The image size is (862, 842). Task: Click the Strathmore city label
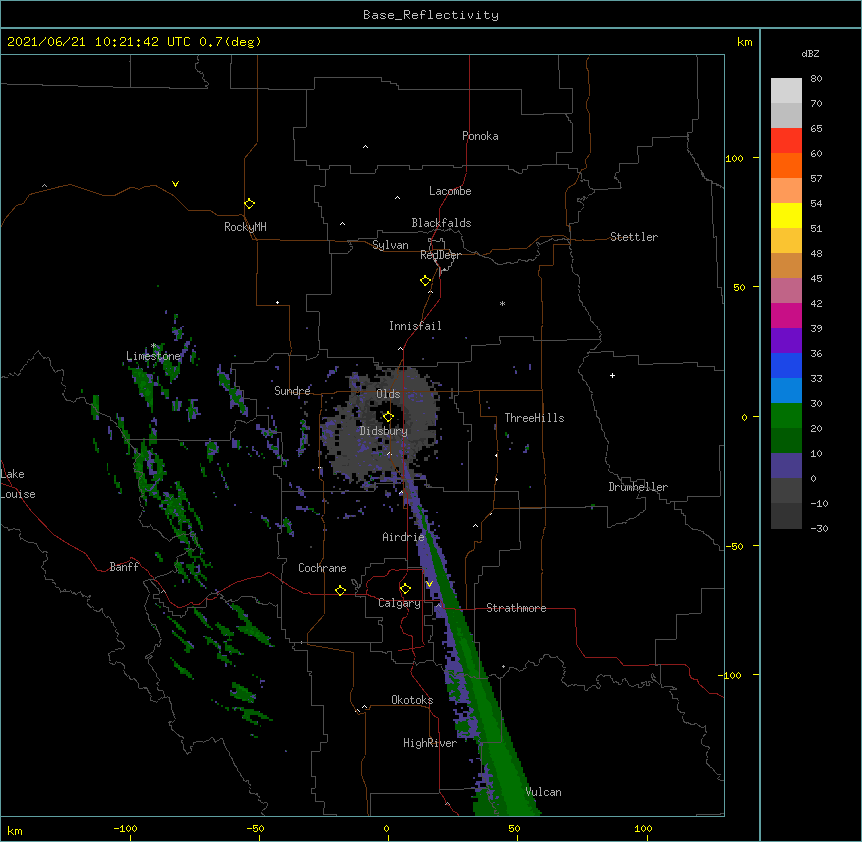(516, 608)
